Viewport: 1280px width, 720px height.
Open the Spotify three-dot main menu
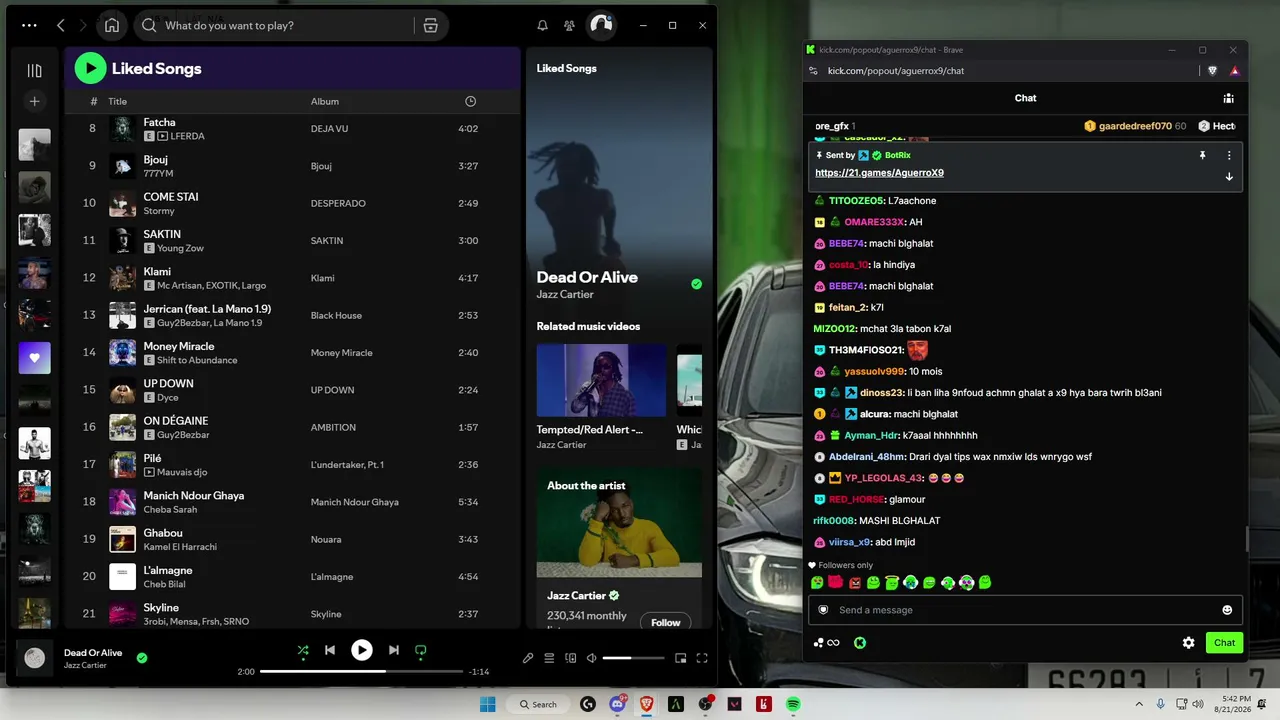click(29, 25)
